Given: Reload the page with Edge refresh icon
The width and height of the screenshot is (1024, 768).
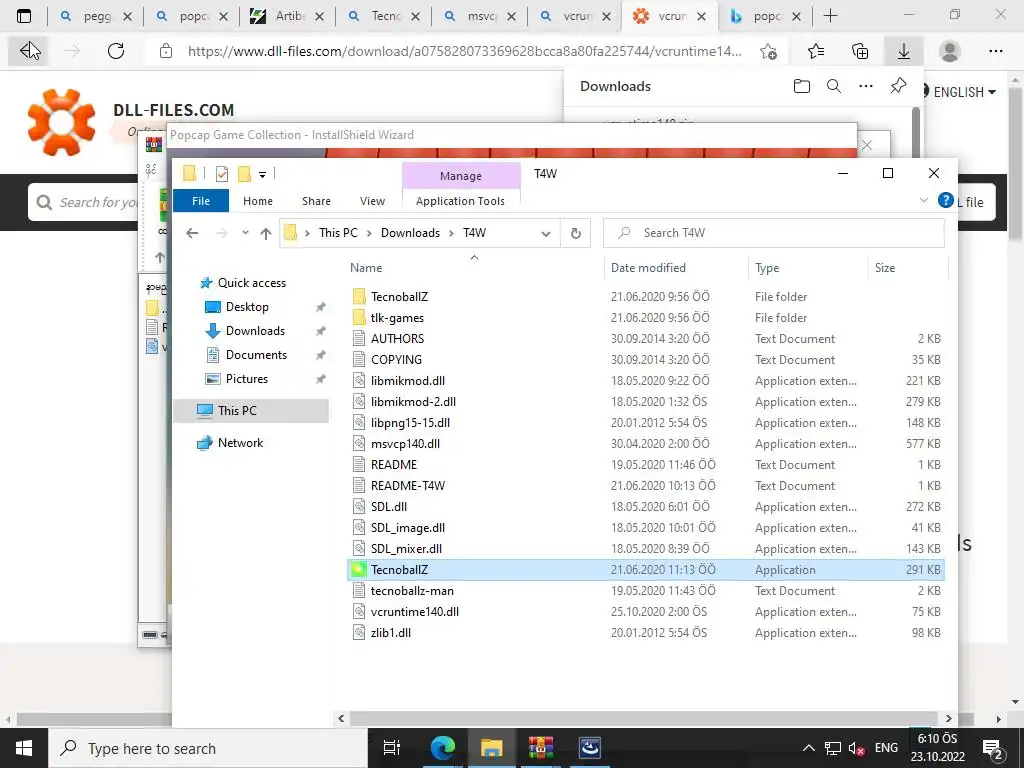Looking at the screenshot, I should click(116, 51).
